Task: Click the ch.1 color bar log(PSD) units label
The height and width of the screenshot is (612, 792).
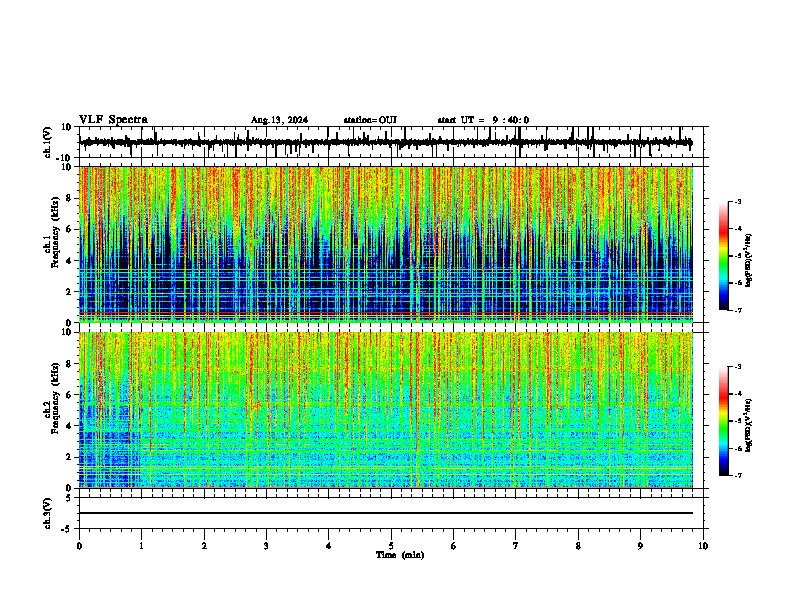Action: coord(749,260)
